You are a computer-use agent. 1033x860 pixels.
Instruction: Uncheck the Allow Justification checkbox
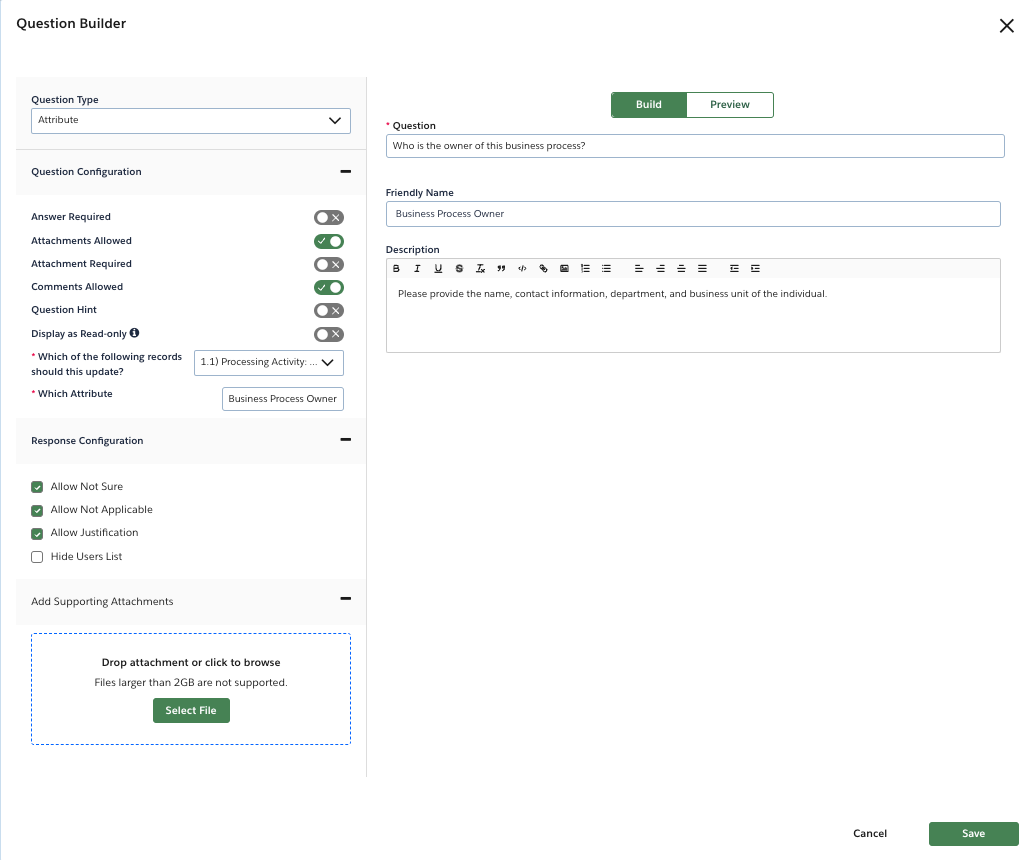pyautogui.click(x=37, y=532)
